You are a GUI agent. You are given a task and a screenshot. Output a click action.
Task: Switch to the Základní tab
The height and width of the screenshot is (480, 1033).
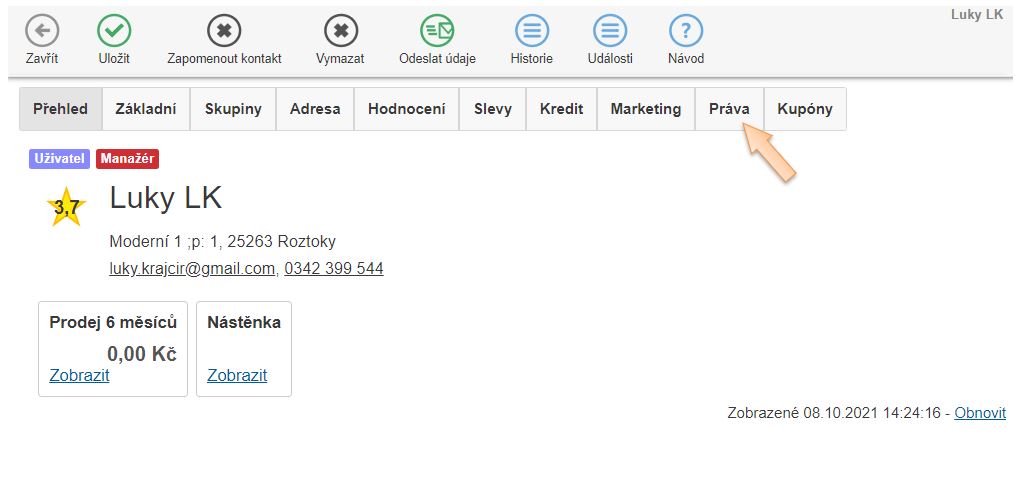(146, 109)
